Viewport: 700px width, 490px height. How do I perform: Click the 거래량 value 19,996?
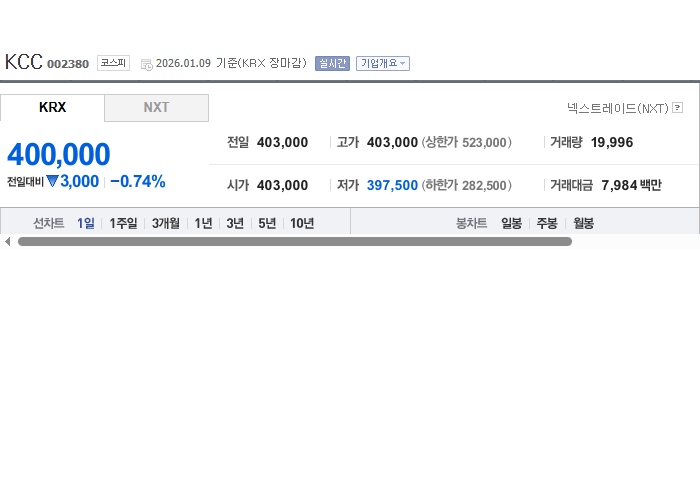(x=612, y=142)
